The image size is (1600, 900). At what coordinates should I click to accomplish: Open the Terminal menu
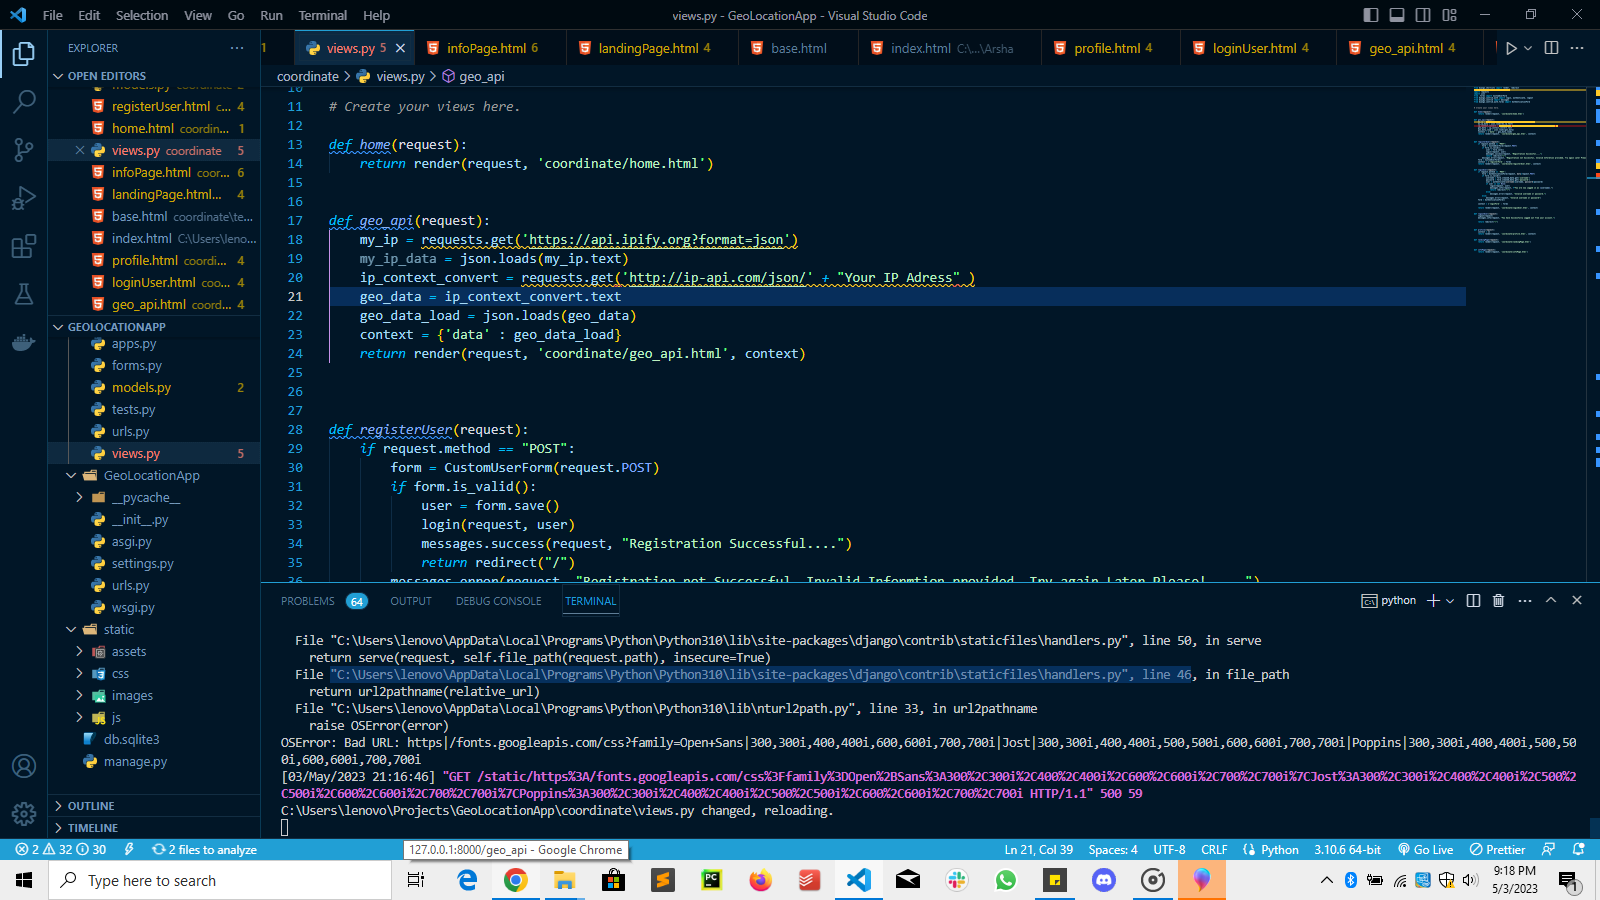pyautogui.click(x=322, y=15)
